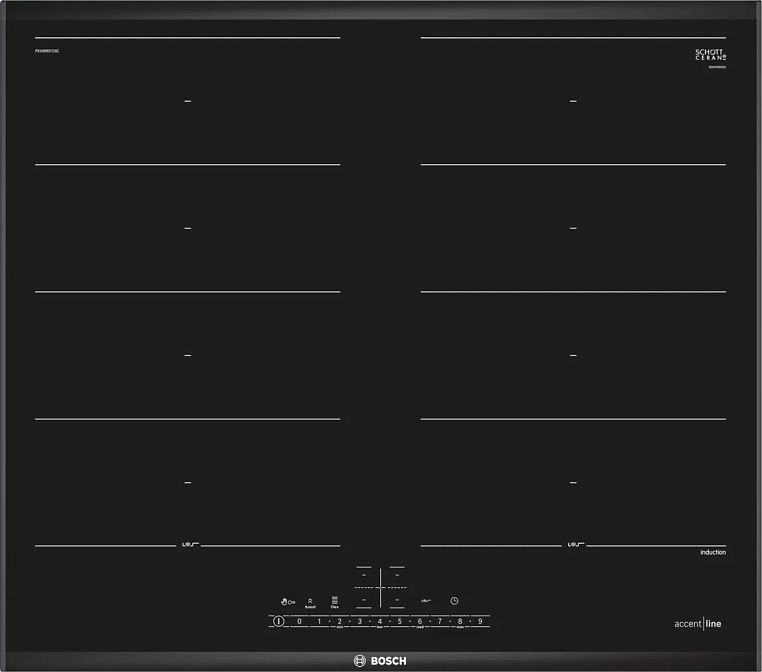This screenshot has height=672, width=762.
Task: Click the accent line label
Action: [x=697, y=624]
